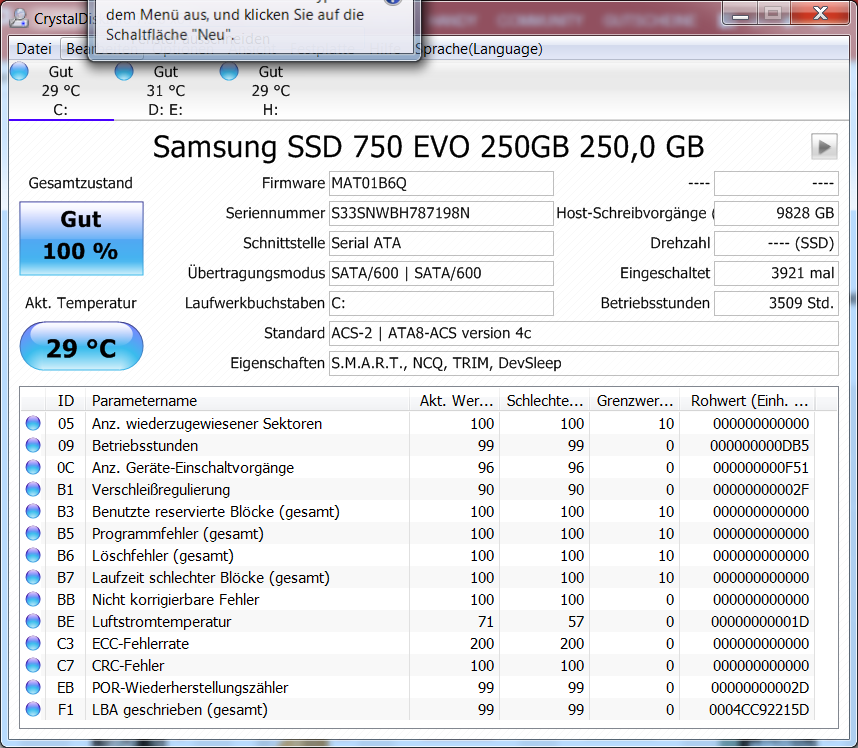
Task: Select the C: drive tab
Action: pyautogui.click(x=61, y=90)
